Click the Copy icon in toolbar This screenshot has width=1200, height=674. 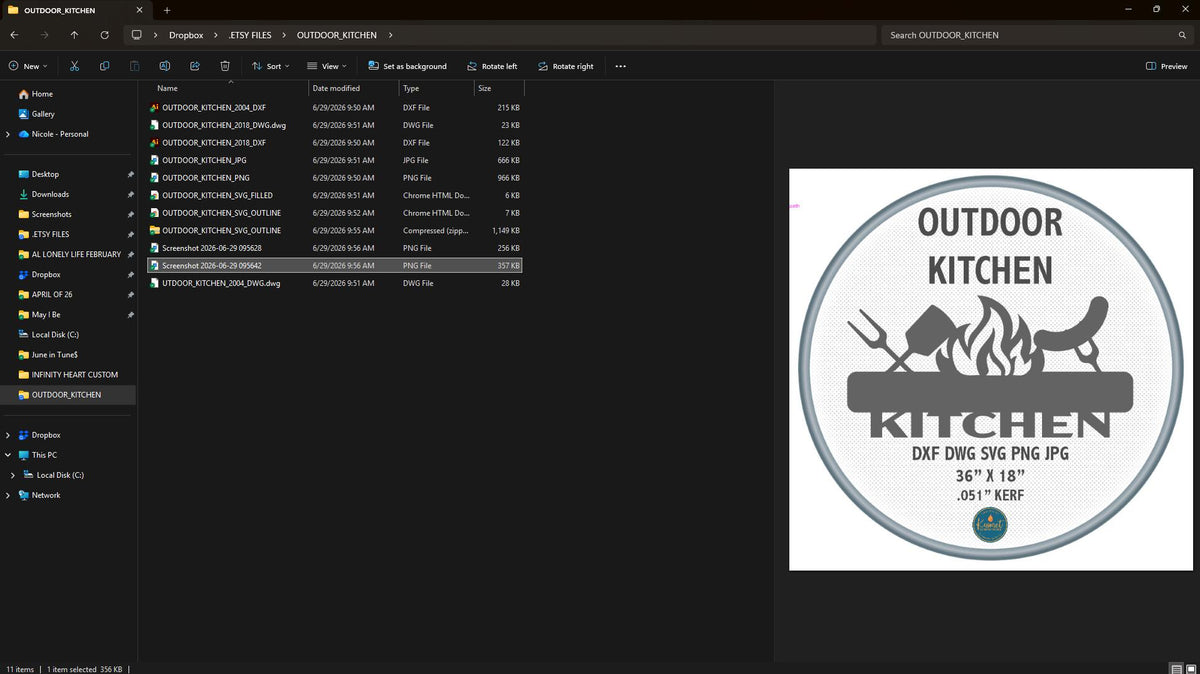(x=104, y=66)
